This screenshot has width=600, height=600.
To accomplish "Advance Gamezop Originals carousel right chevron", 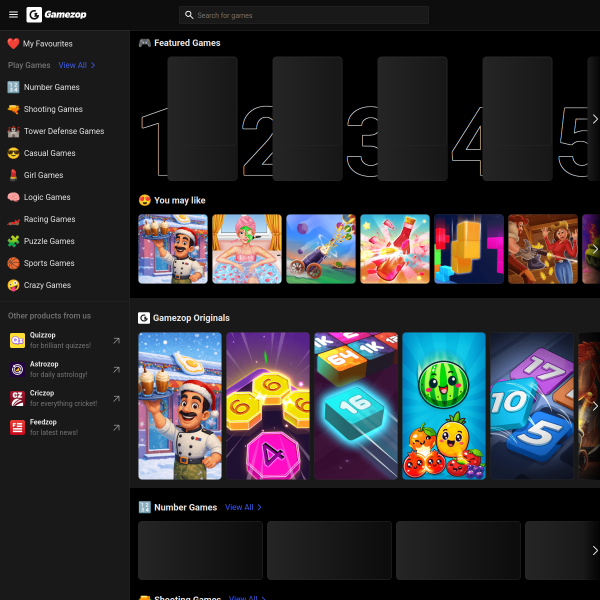I will (x=595, y=406).
